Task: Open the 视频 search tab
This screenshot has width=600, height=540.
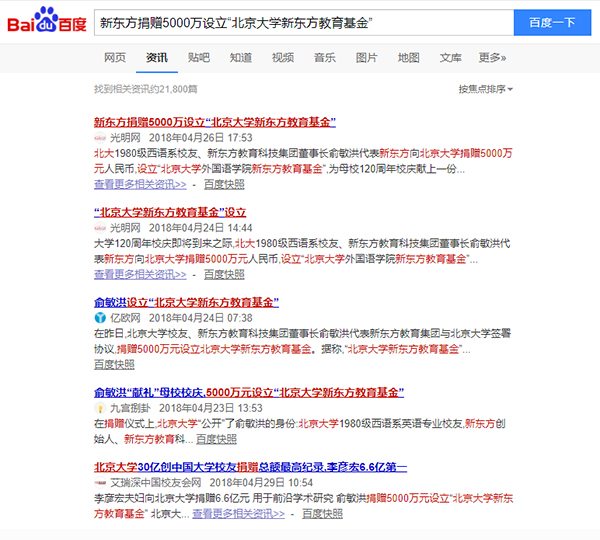Action: click(283, 58)
